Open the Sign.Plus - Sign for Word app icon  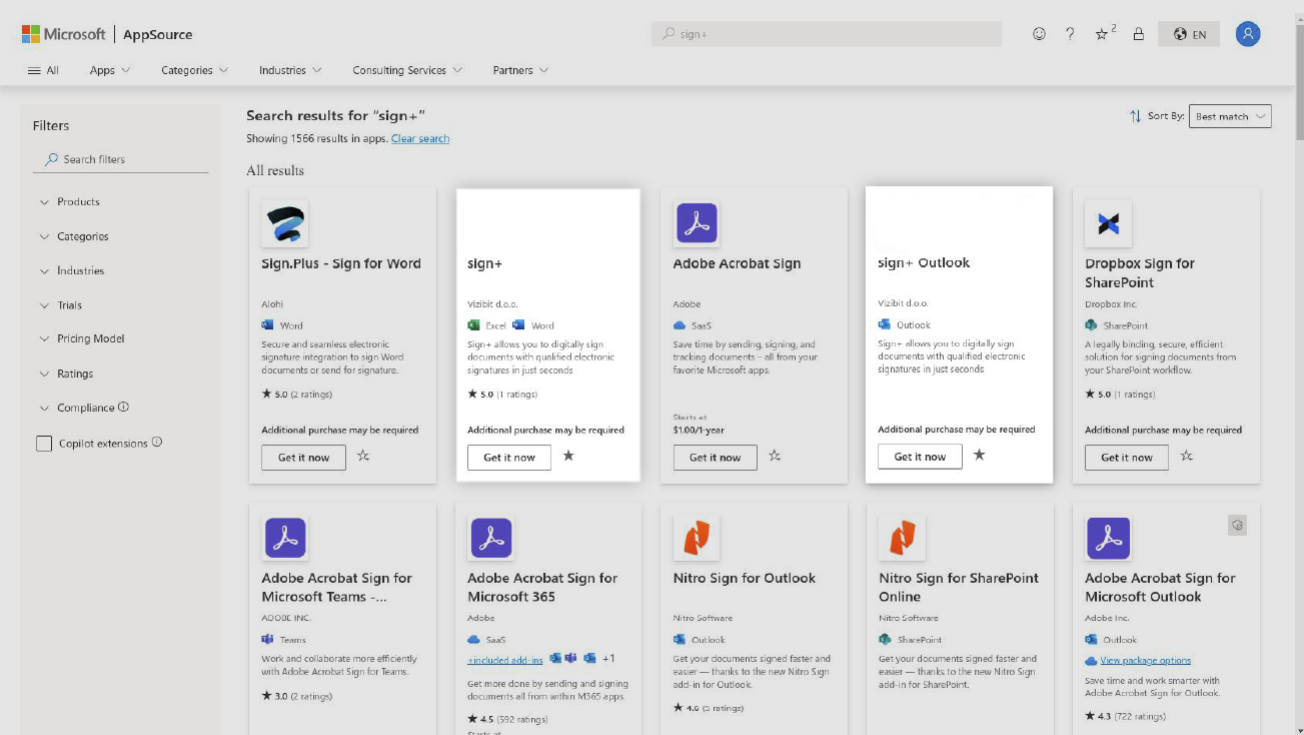[x=285, y=223]
